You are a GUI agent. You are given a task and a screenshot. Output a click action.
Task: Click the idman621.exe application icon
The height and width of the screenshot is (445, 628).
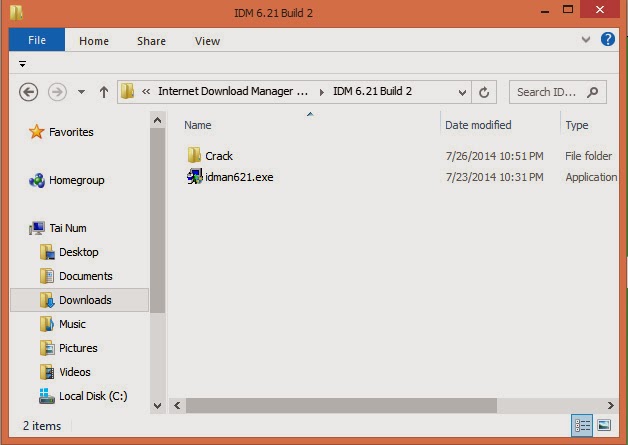195,177
